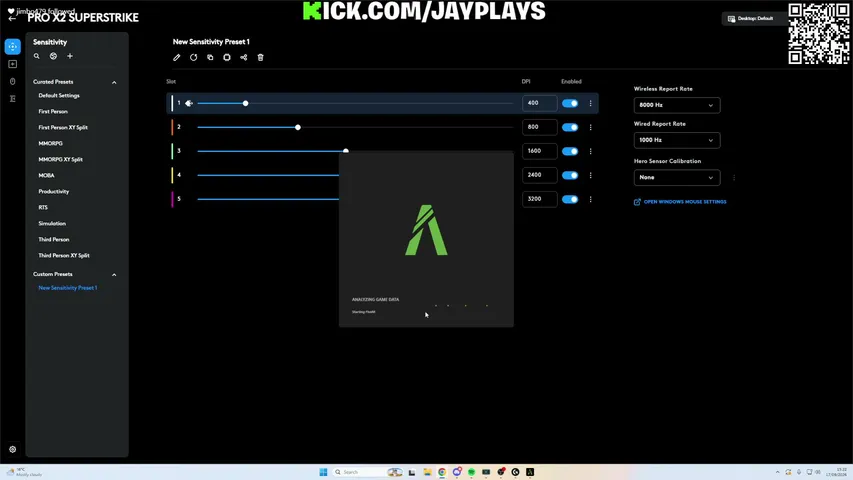Open more options for the 400 DPI slot
Image resolution: width=853 pixels, height=480 pixels.
[x=590, y=103]
